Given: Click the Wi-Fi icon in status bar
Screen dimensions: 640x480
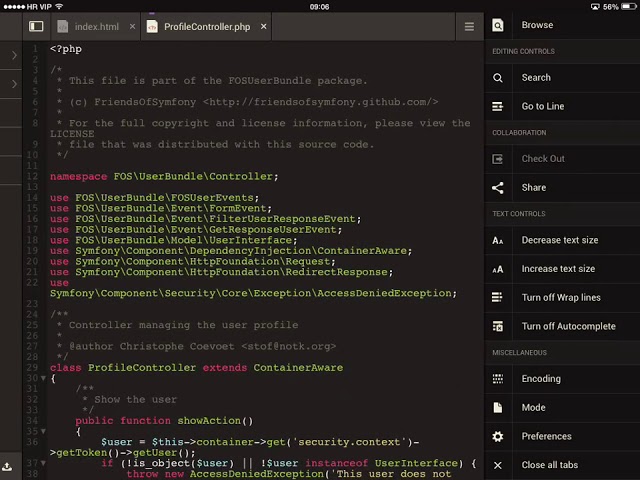Looking at the screenshot, I should pyautogui.click(x=59, y=7).
